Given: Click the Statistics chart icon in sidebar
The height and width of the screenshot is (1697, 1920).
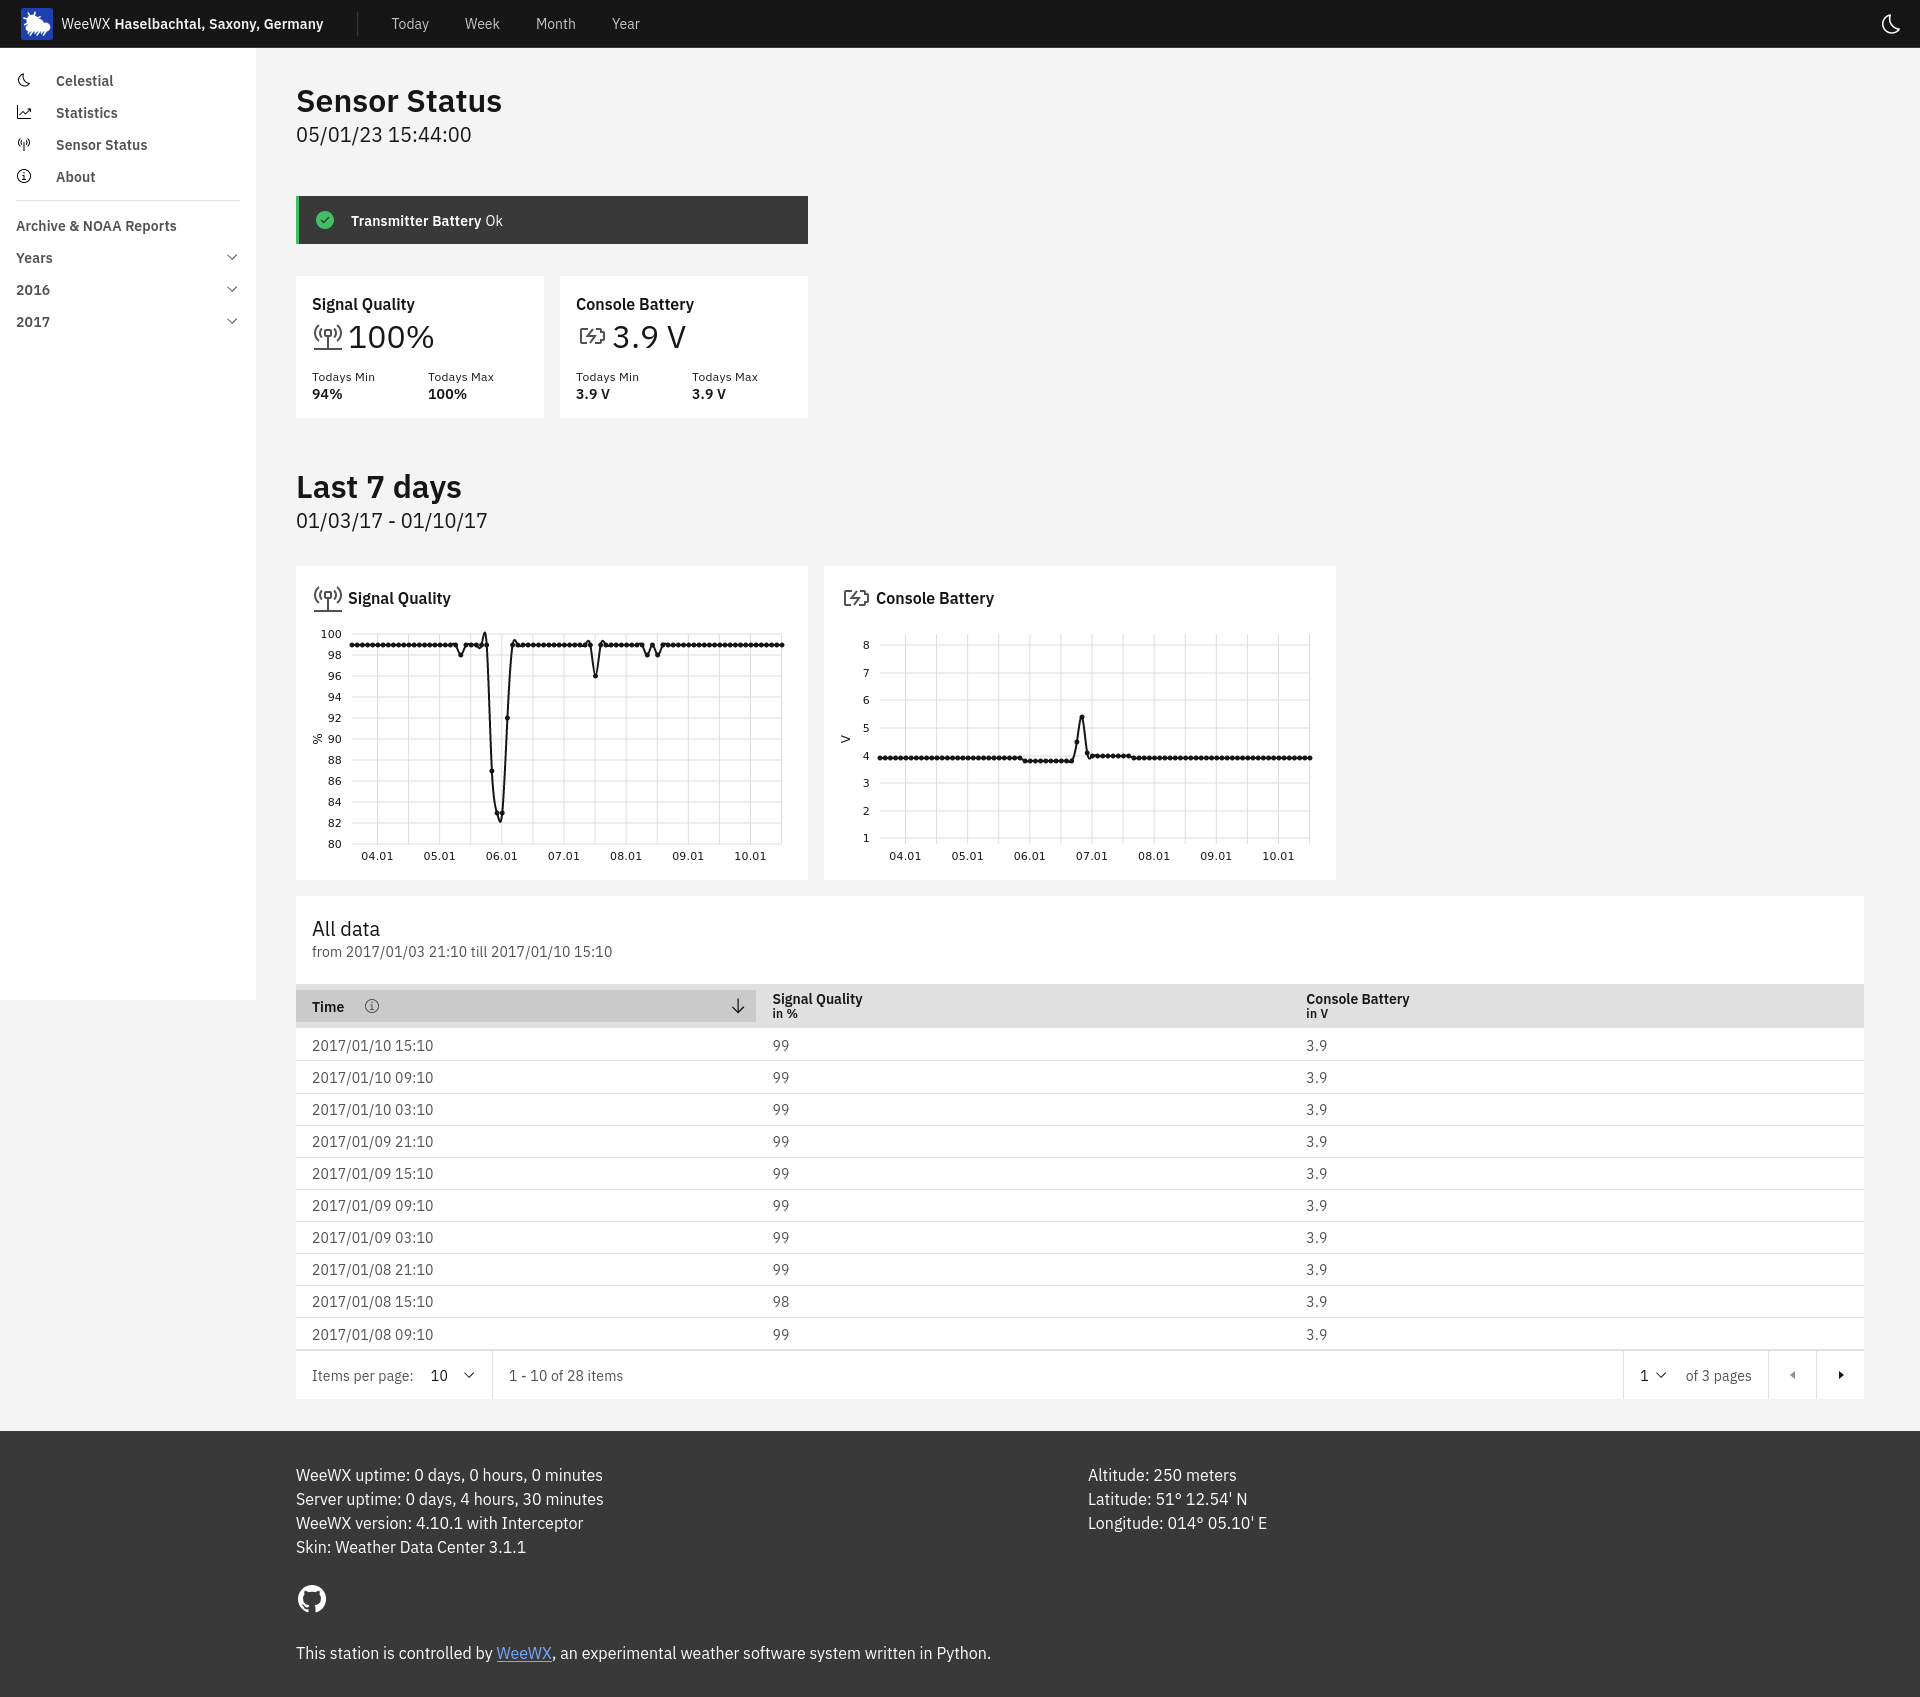Looking at the screenshot, I should 24,113.
